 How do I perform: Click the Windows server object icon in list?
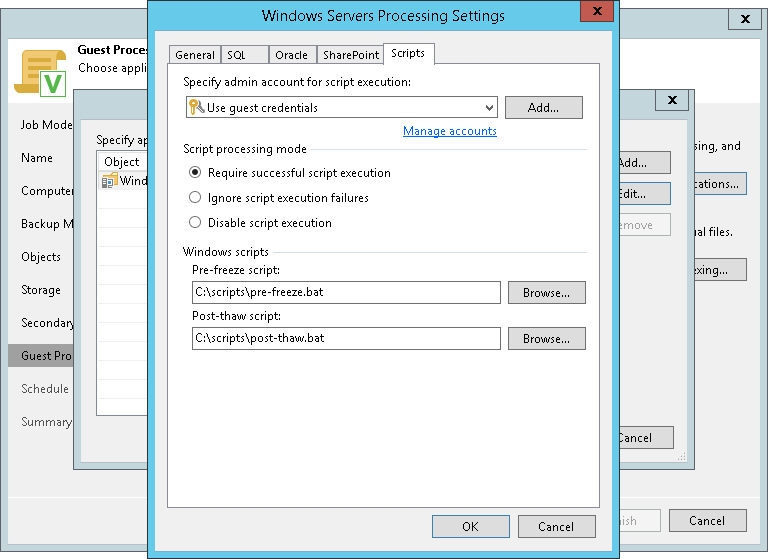(110, 181)
